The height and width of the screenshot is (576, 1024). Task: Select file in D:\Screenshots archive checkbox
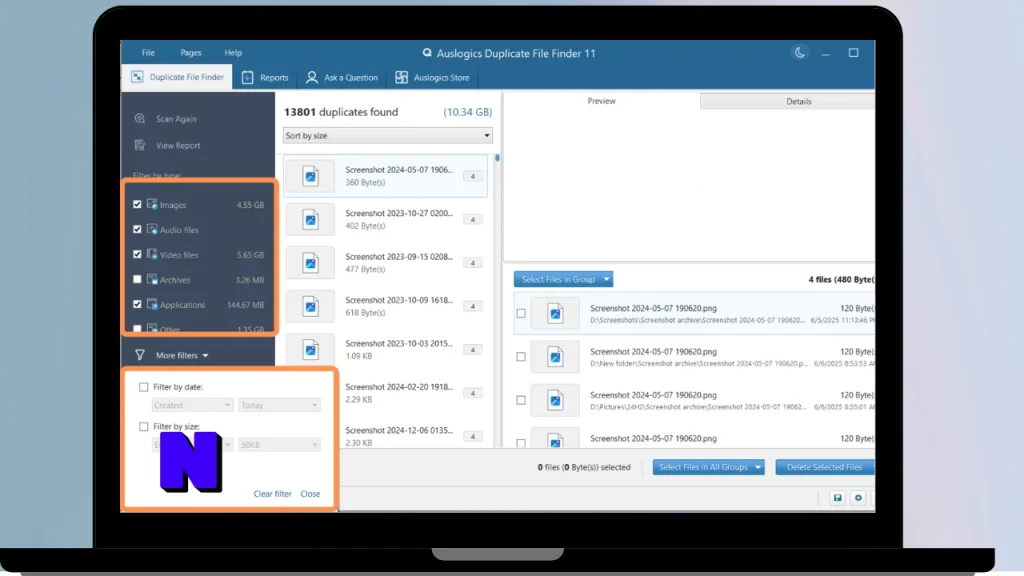tap(520, 313)
